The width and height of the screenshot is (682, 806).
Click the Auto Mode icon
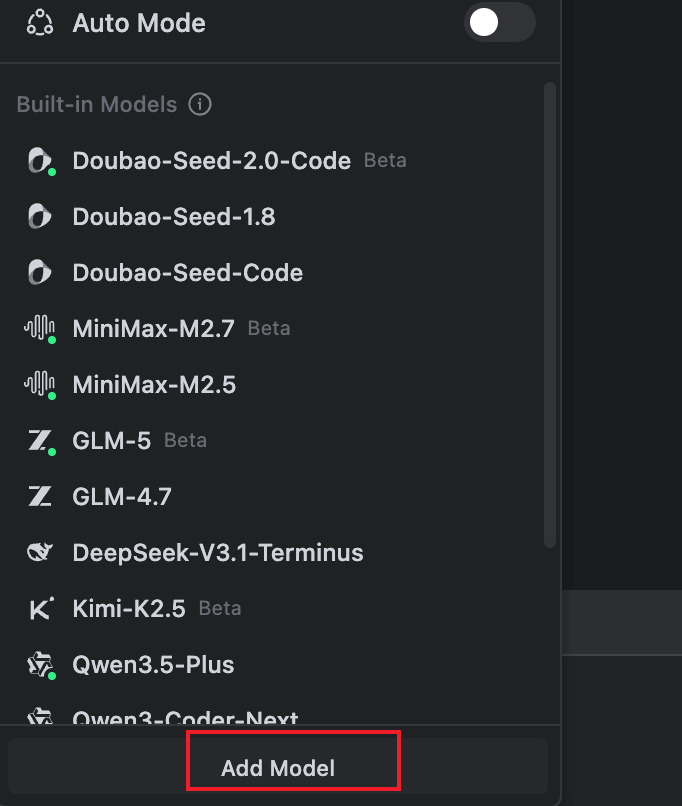pyautogui.click(x=40, y=23)
